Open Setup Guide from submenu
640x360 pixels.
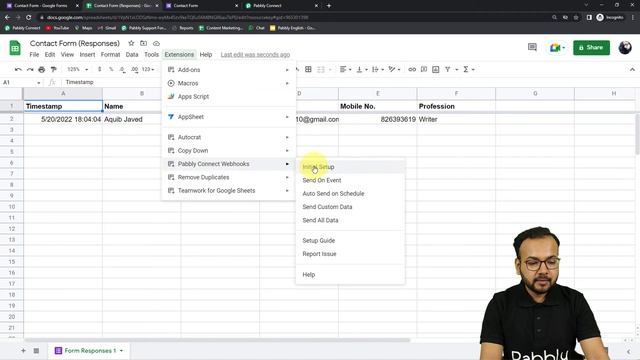[x=350, y=240]
